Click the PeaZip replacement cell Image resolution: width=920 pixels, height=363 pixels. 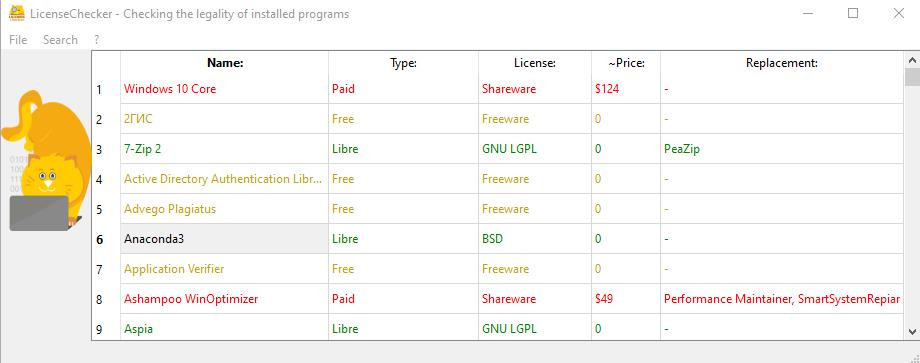pyautogui.click(x=782, y=149)
